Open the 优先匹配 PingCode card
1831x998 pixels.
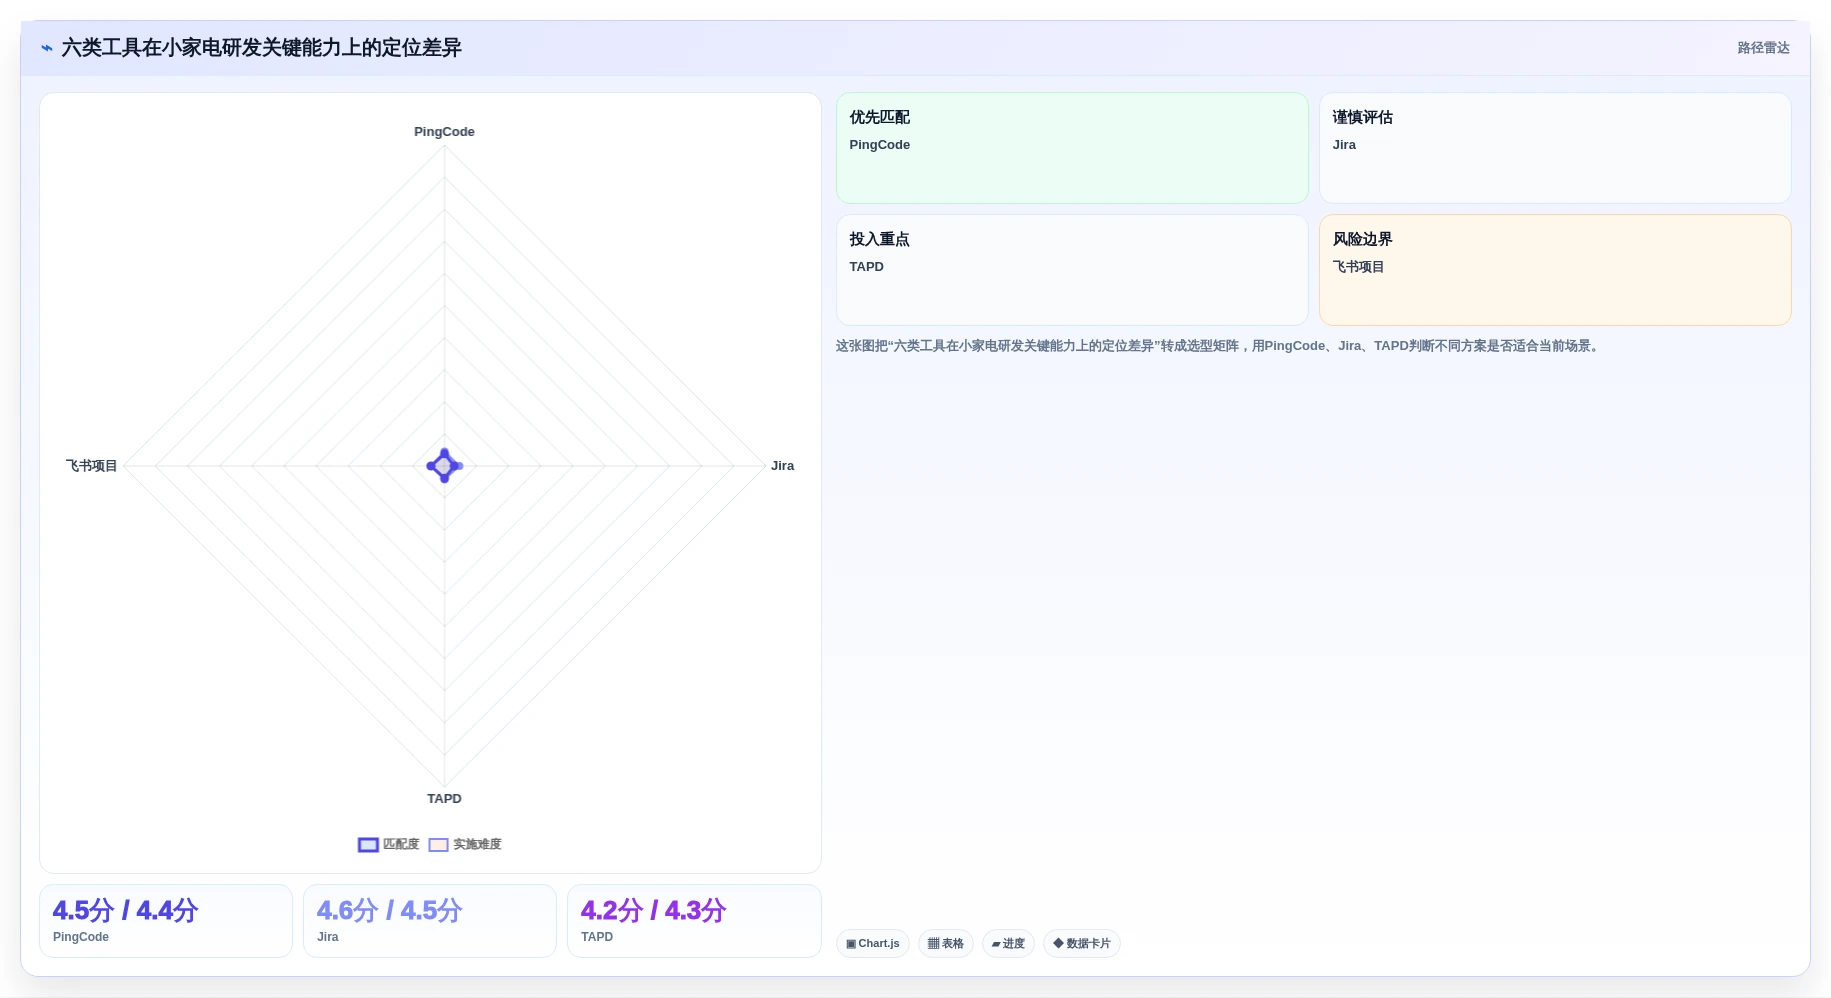click(x=1072, y=148)
